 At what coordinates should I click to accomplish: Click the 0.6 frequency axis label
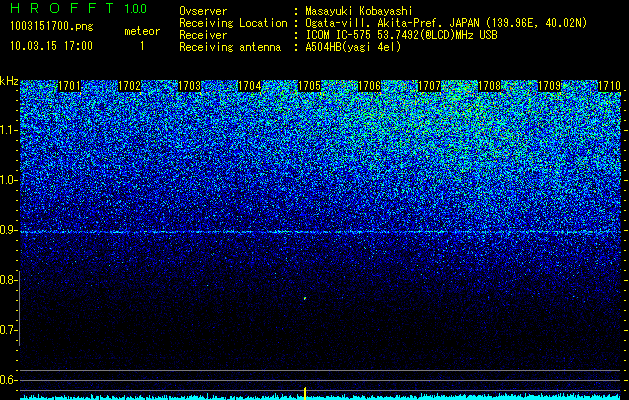[x=8, y=380]
